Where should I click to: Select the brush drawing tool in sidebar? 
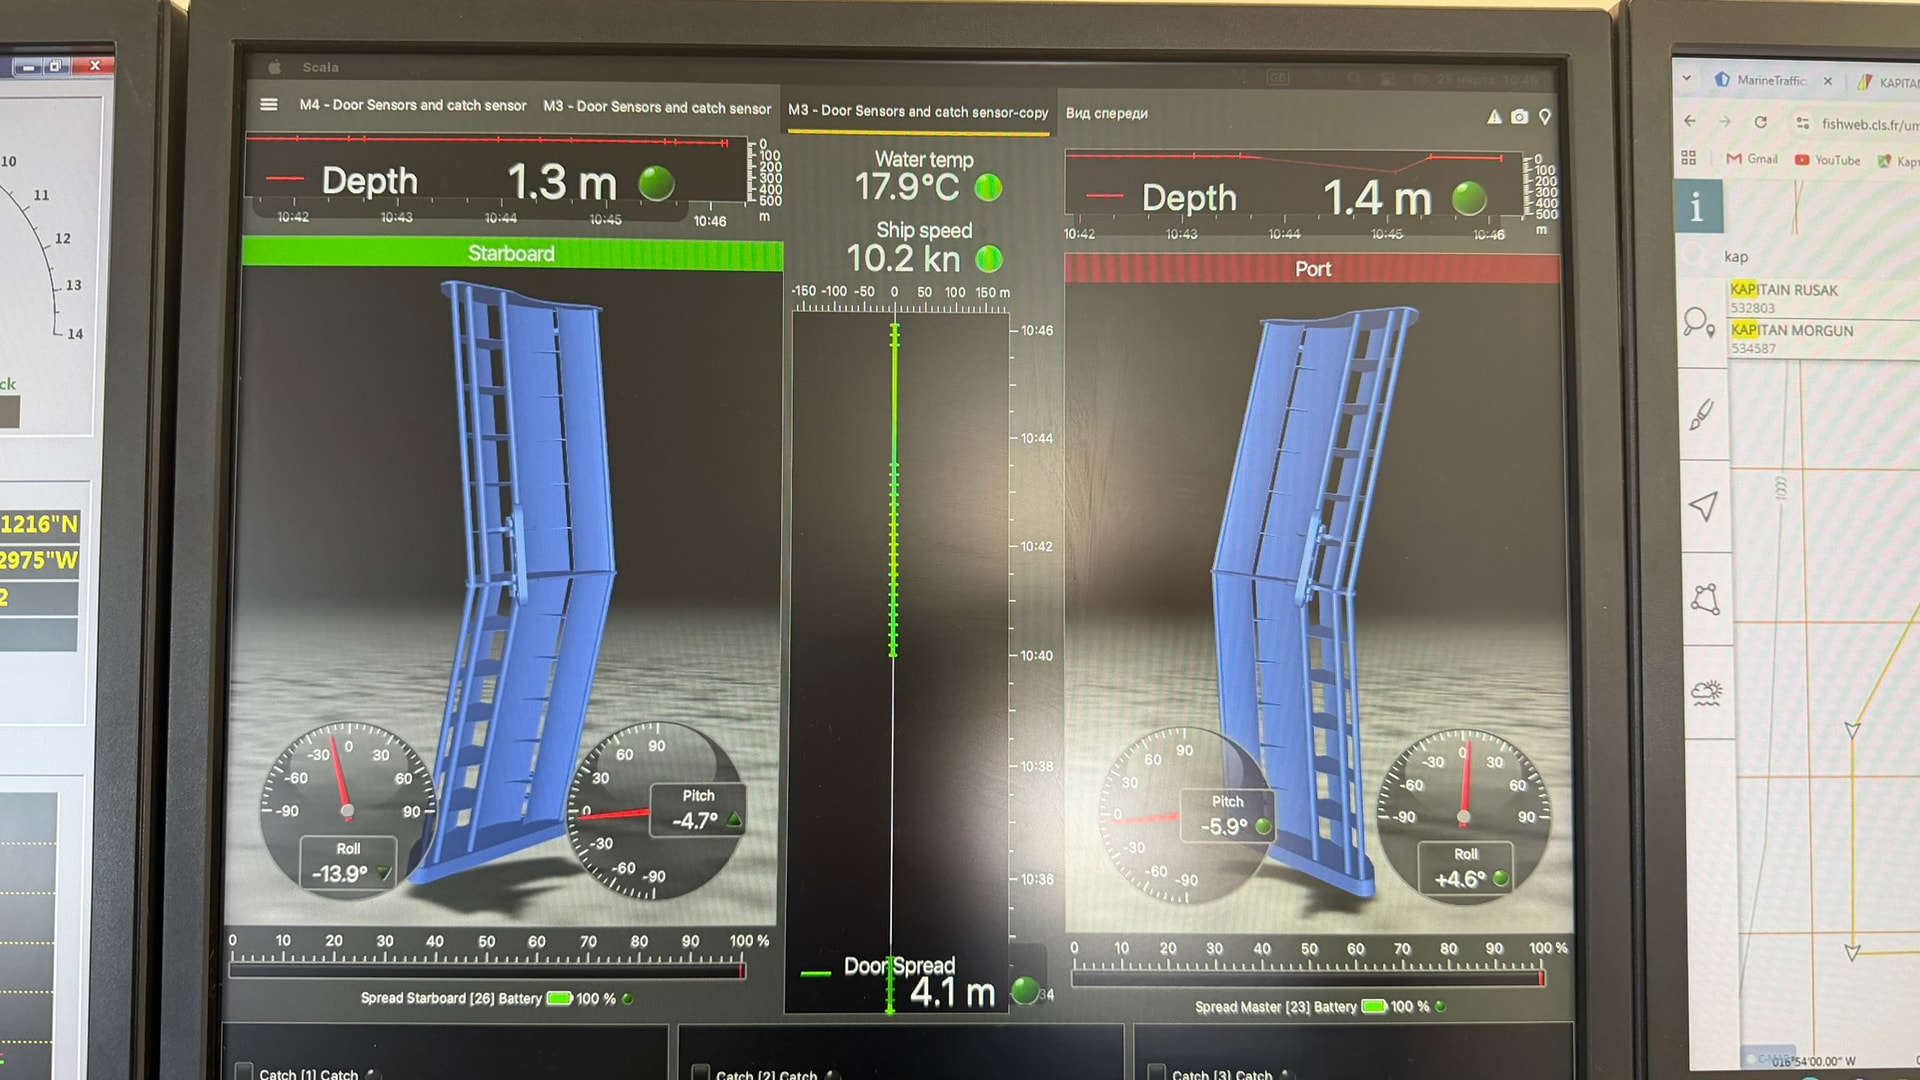[1702, 414]
